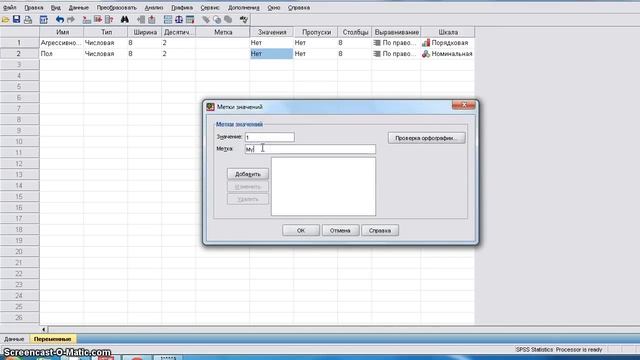Open the Сервис menu

coord(210,8)
